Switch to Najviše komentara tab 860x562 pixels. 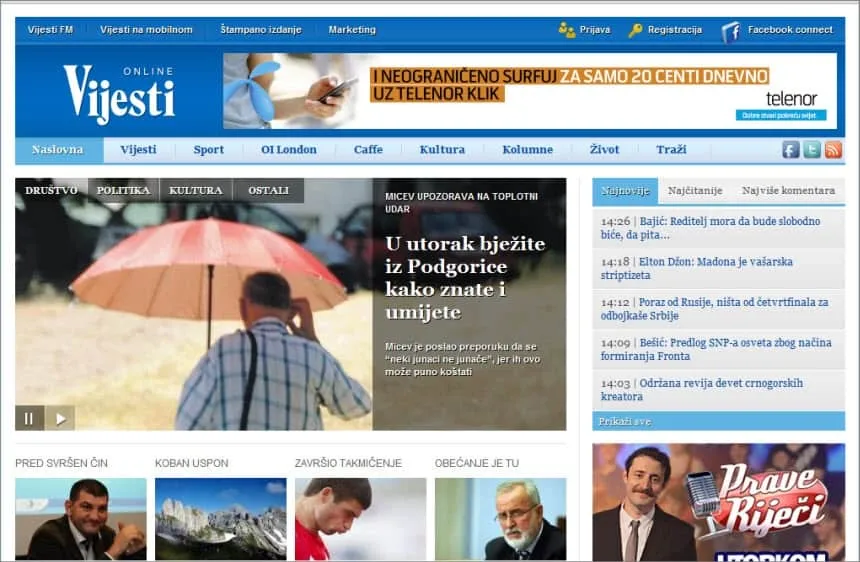click(x=788, y=191)
